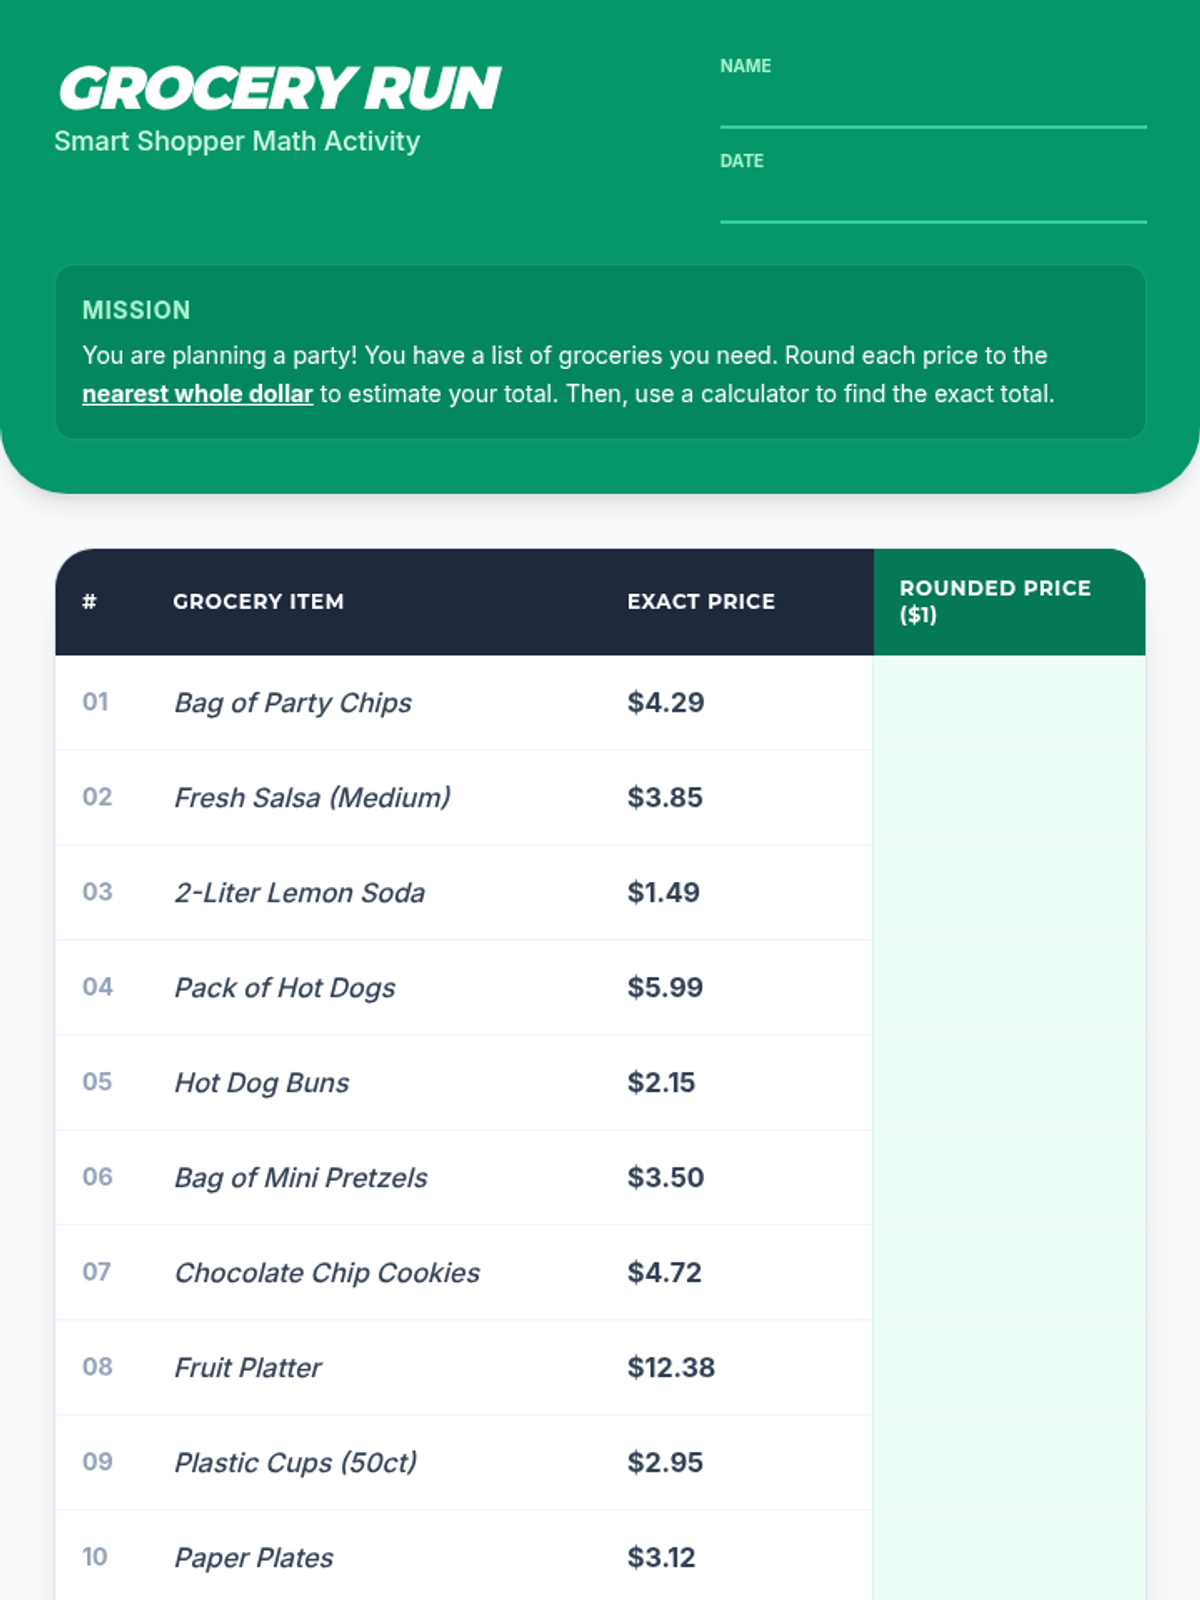Select the rounded price cell for Mini Pretzels

[1009, 1178]
